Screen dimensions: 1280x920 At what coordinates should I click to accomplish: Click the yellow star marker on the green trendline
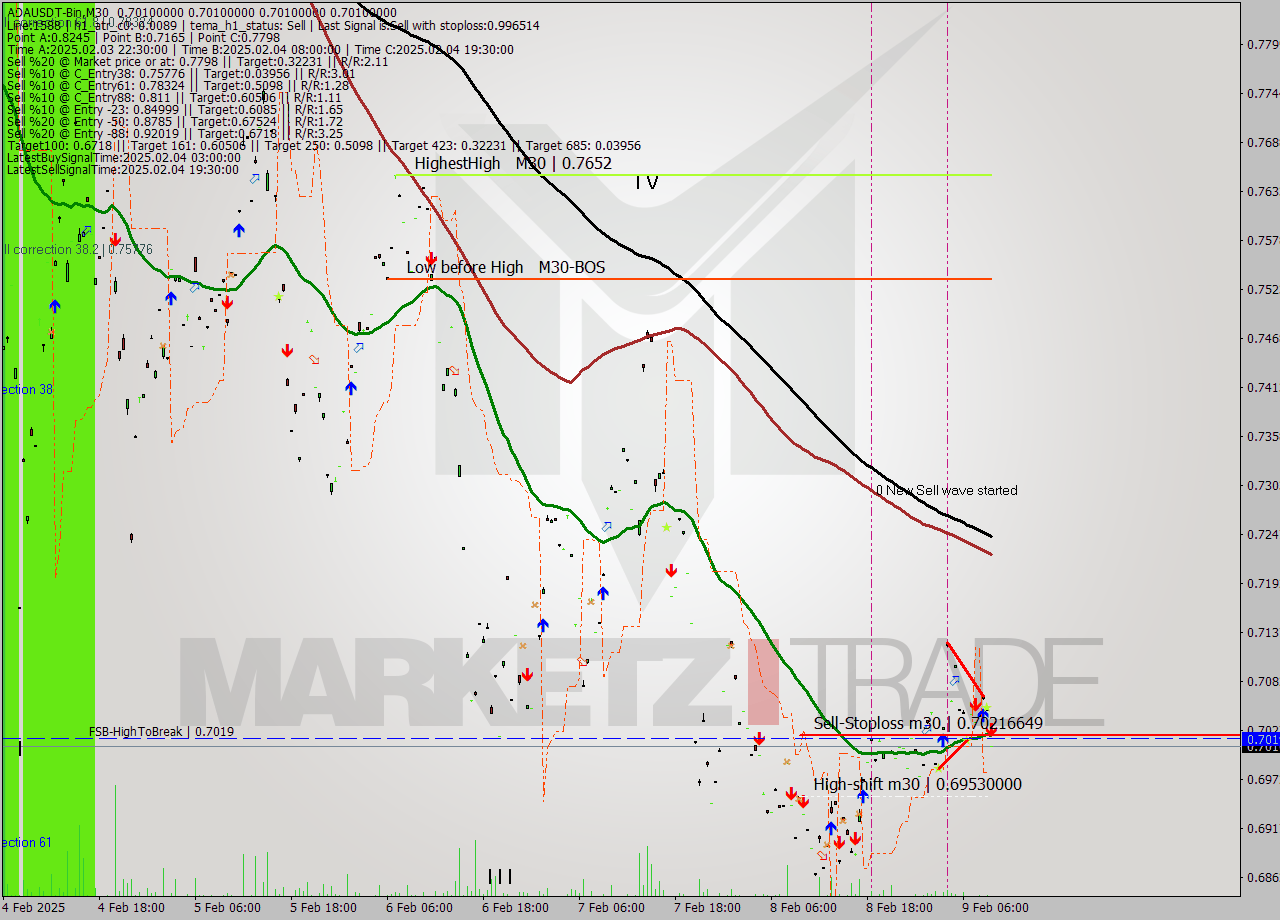pos(665,525)
